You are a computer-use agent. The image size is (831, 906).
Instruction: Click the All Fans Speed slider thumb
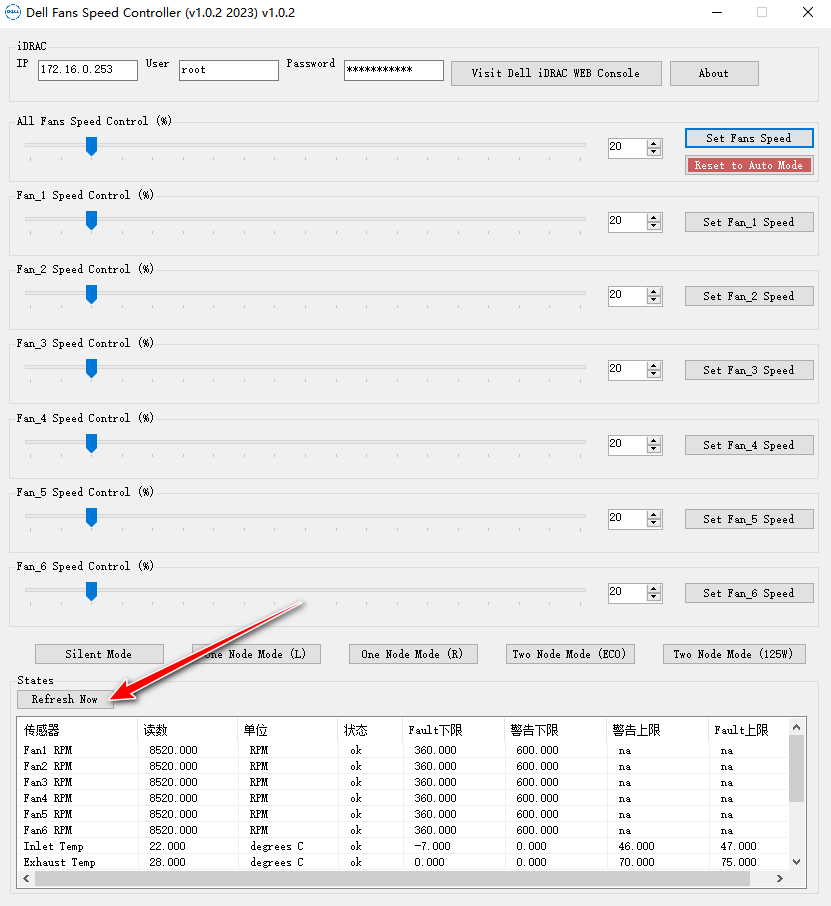(91, 146)
